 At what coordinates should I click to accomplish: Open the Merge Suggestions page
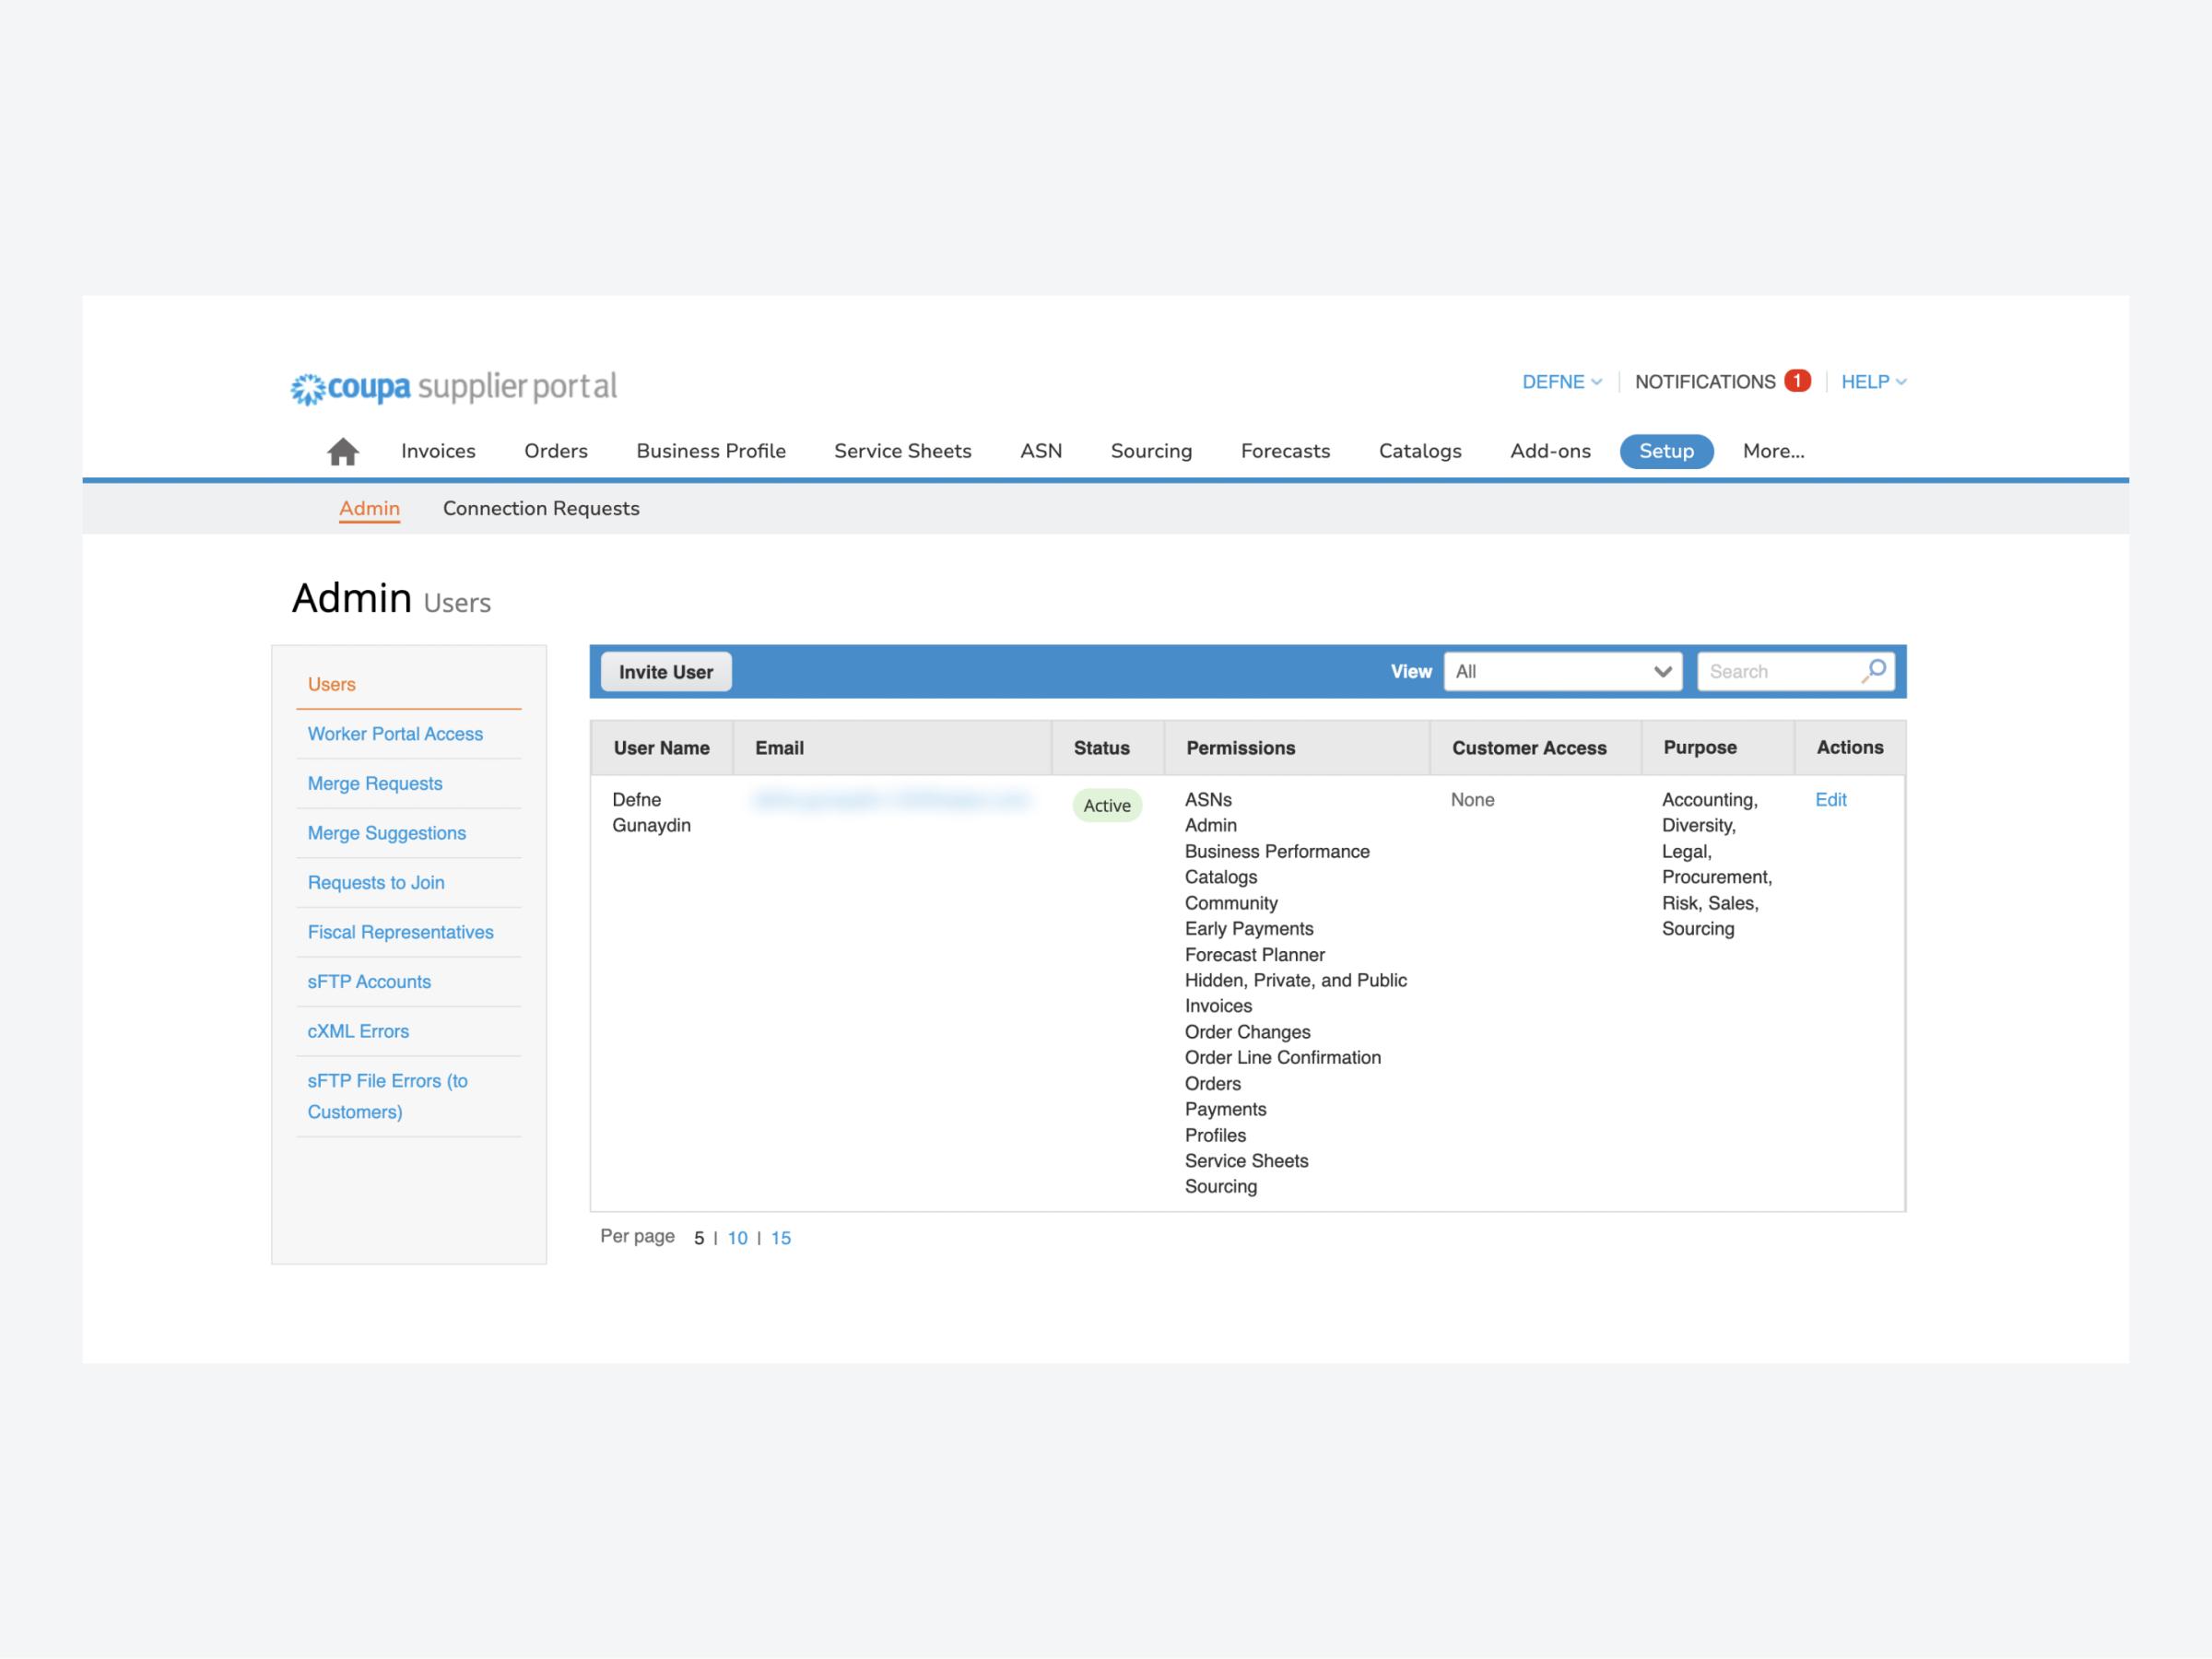pos(386,832)
